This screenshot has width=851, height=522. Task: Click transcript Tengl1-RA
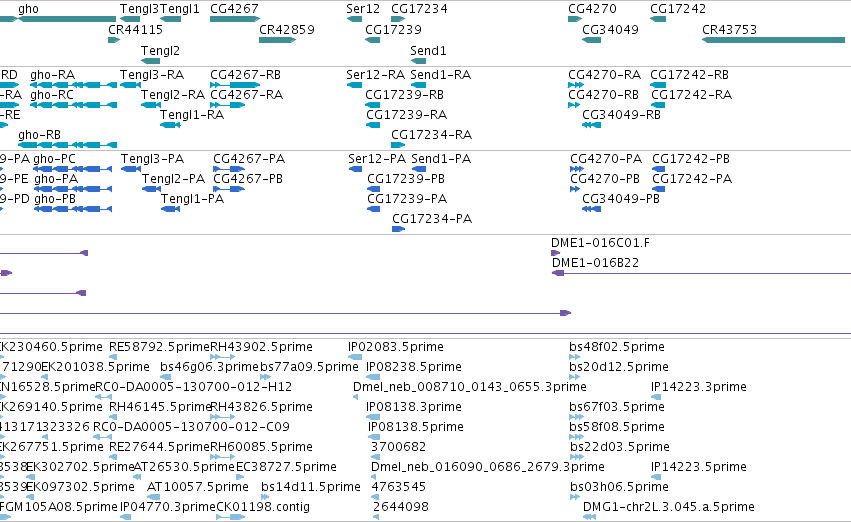(x=192, y=114)
